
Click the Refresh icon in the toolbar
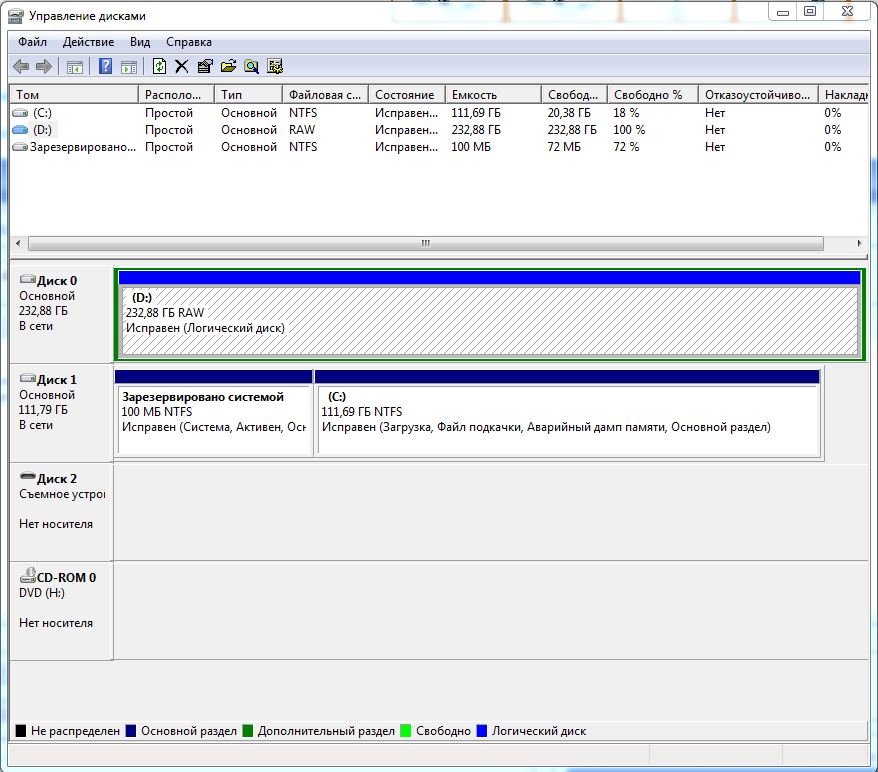(159, 67)
